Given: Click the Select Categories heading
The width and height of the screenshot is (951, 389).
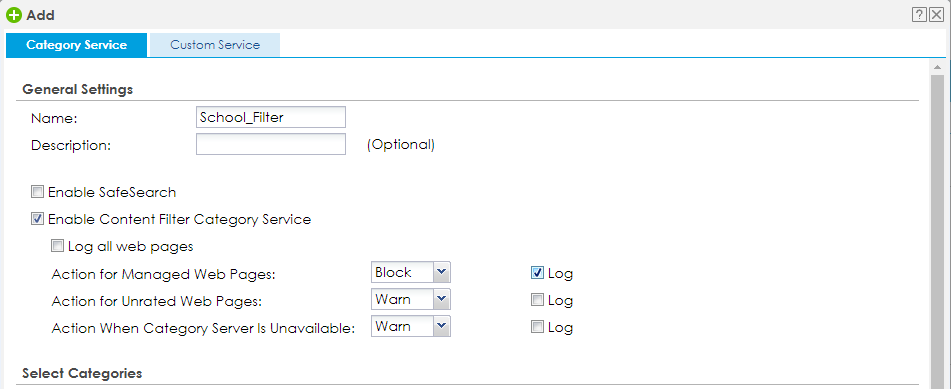Looking at the screenshot, I should click(82, 373).
